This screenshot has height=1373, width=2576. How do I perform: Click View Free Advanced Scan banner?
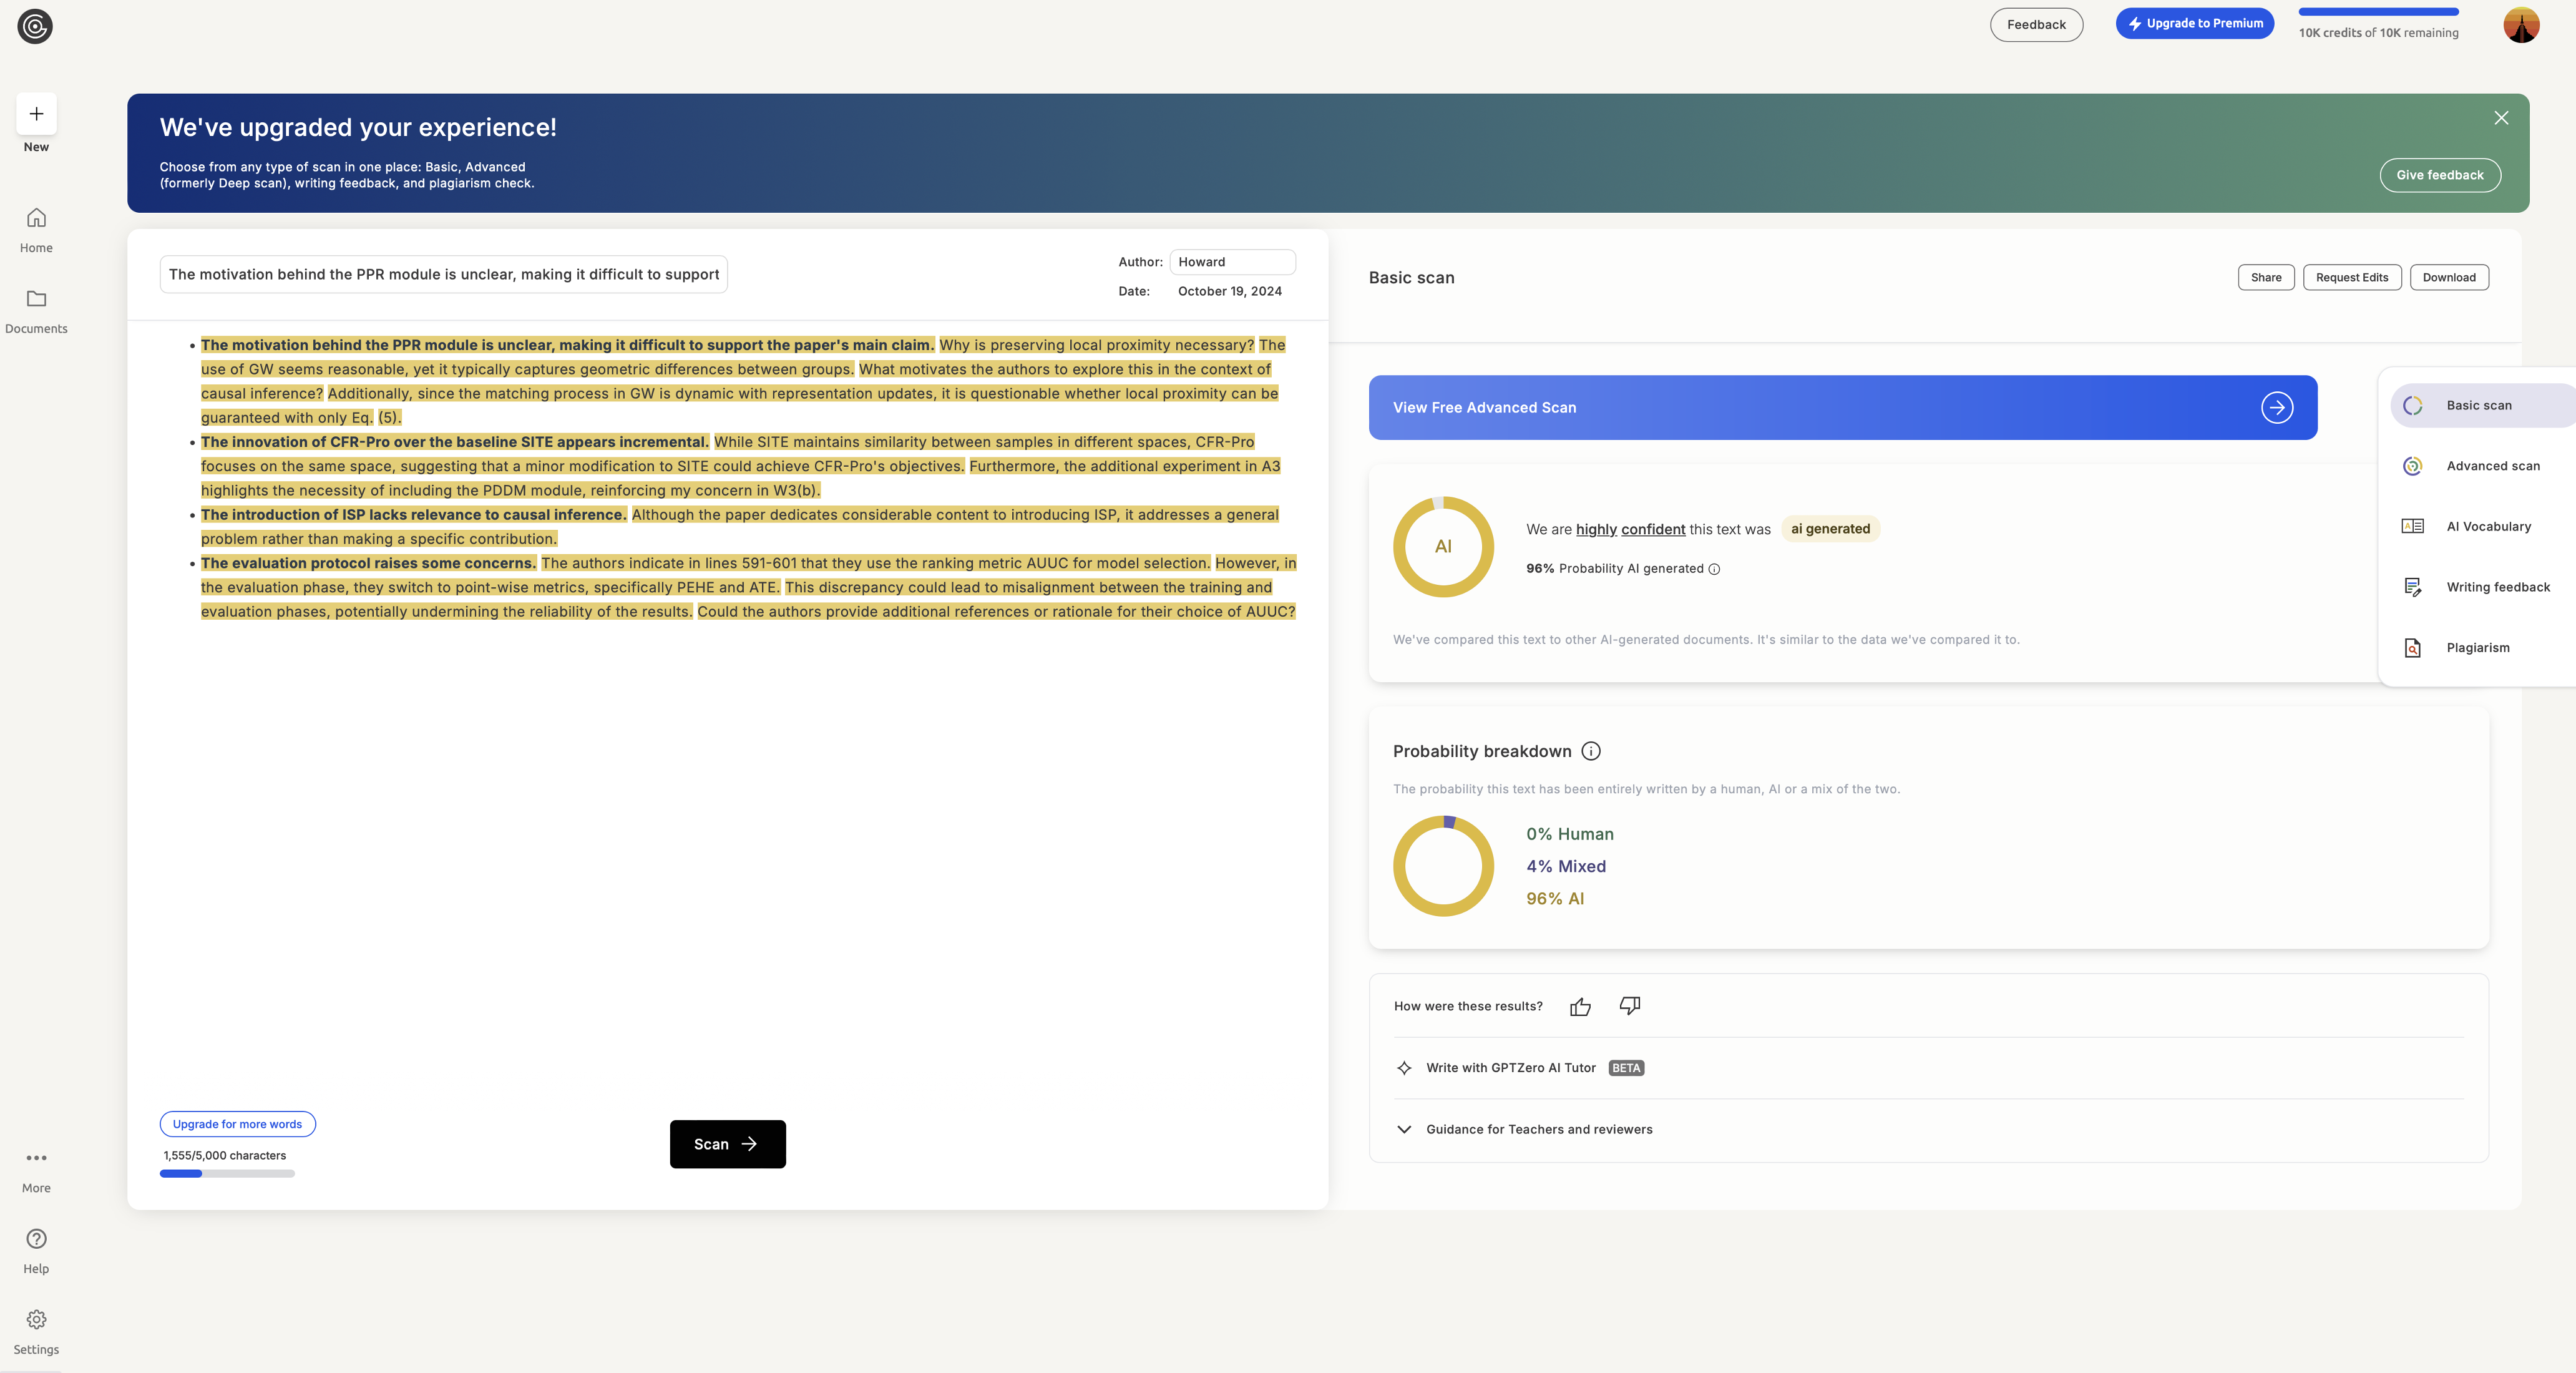[x=1842, y=408]
